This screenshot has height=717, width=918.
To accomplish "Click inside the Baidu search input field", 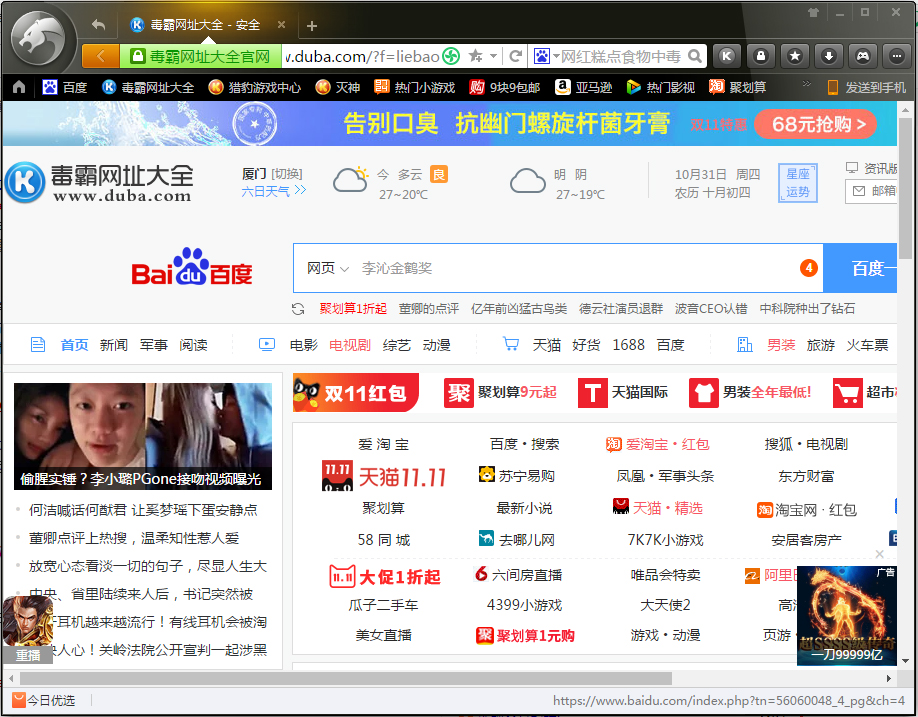I will (x=500, y=268).
